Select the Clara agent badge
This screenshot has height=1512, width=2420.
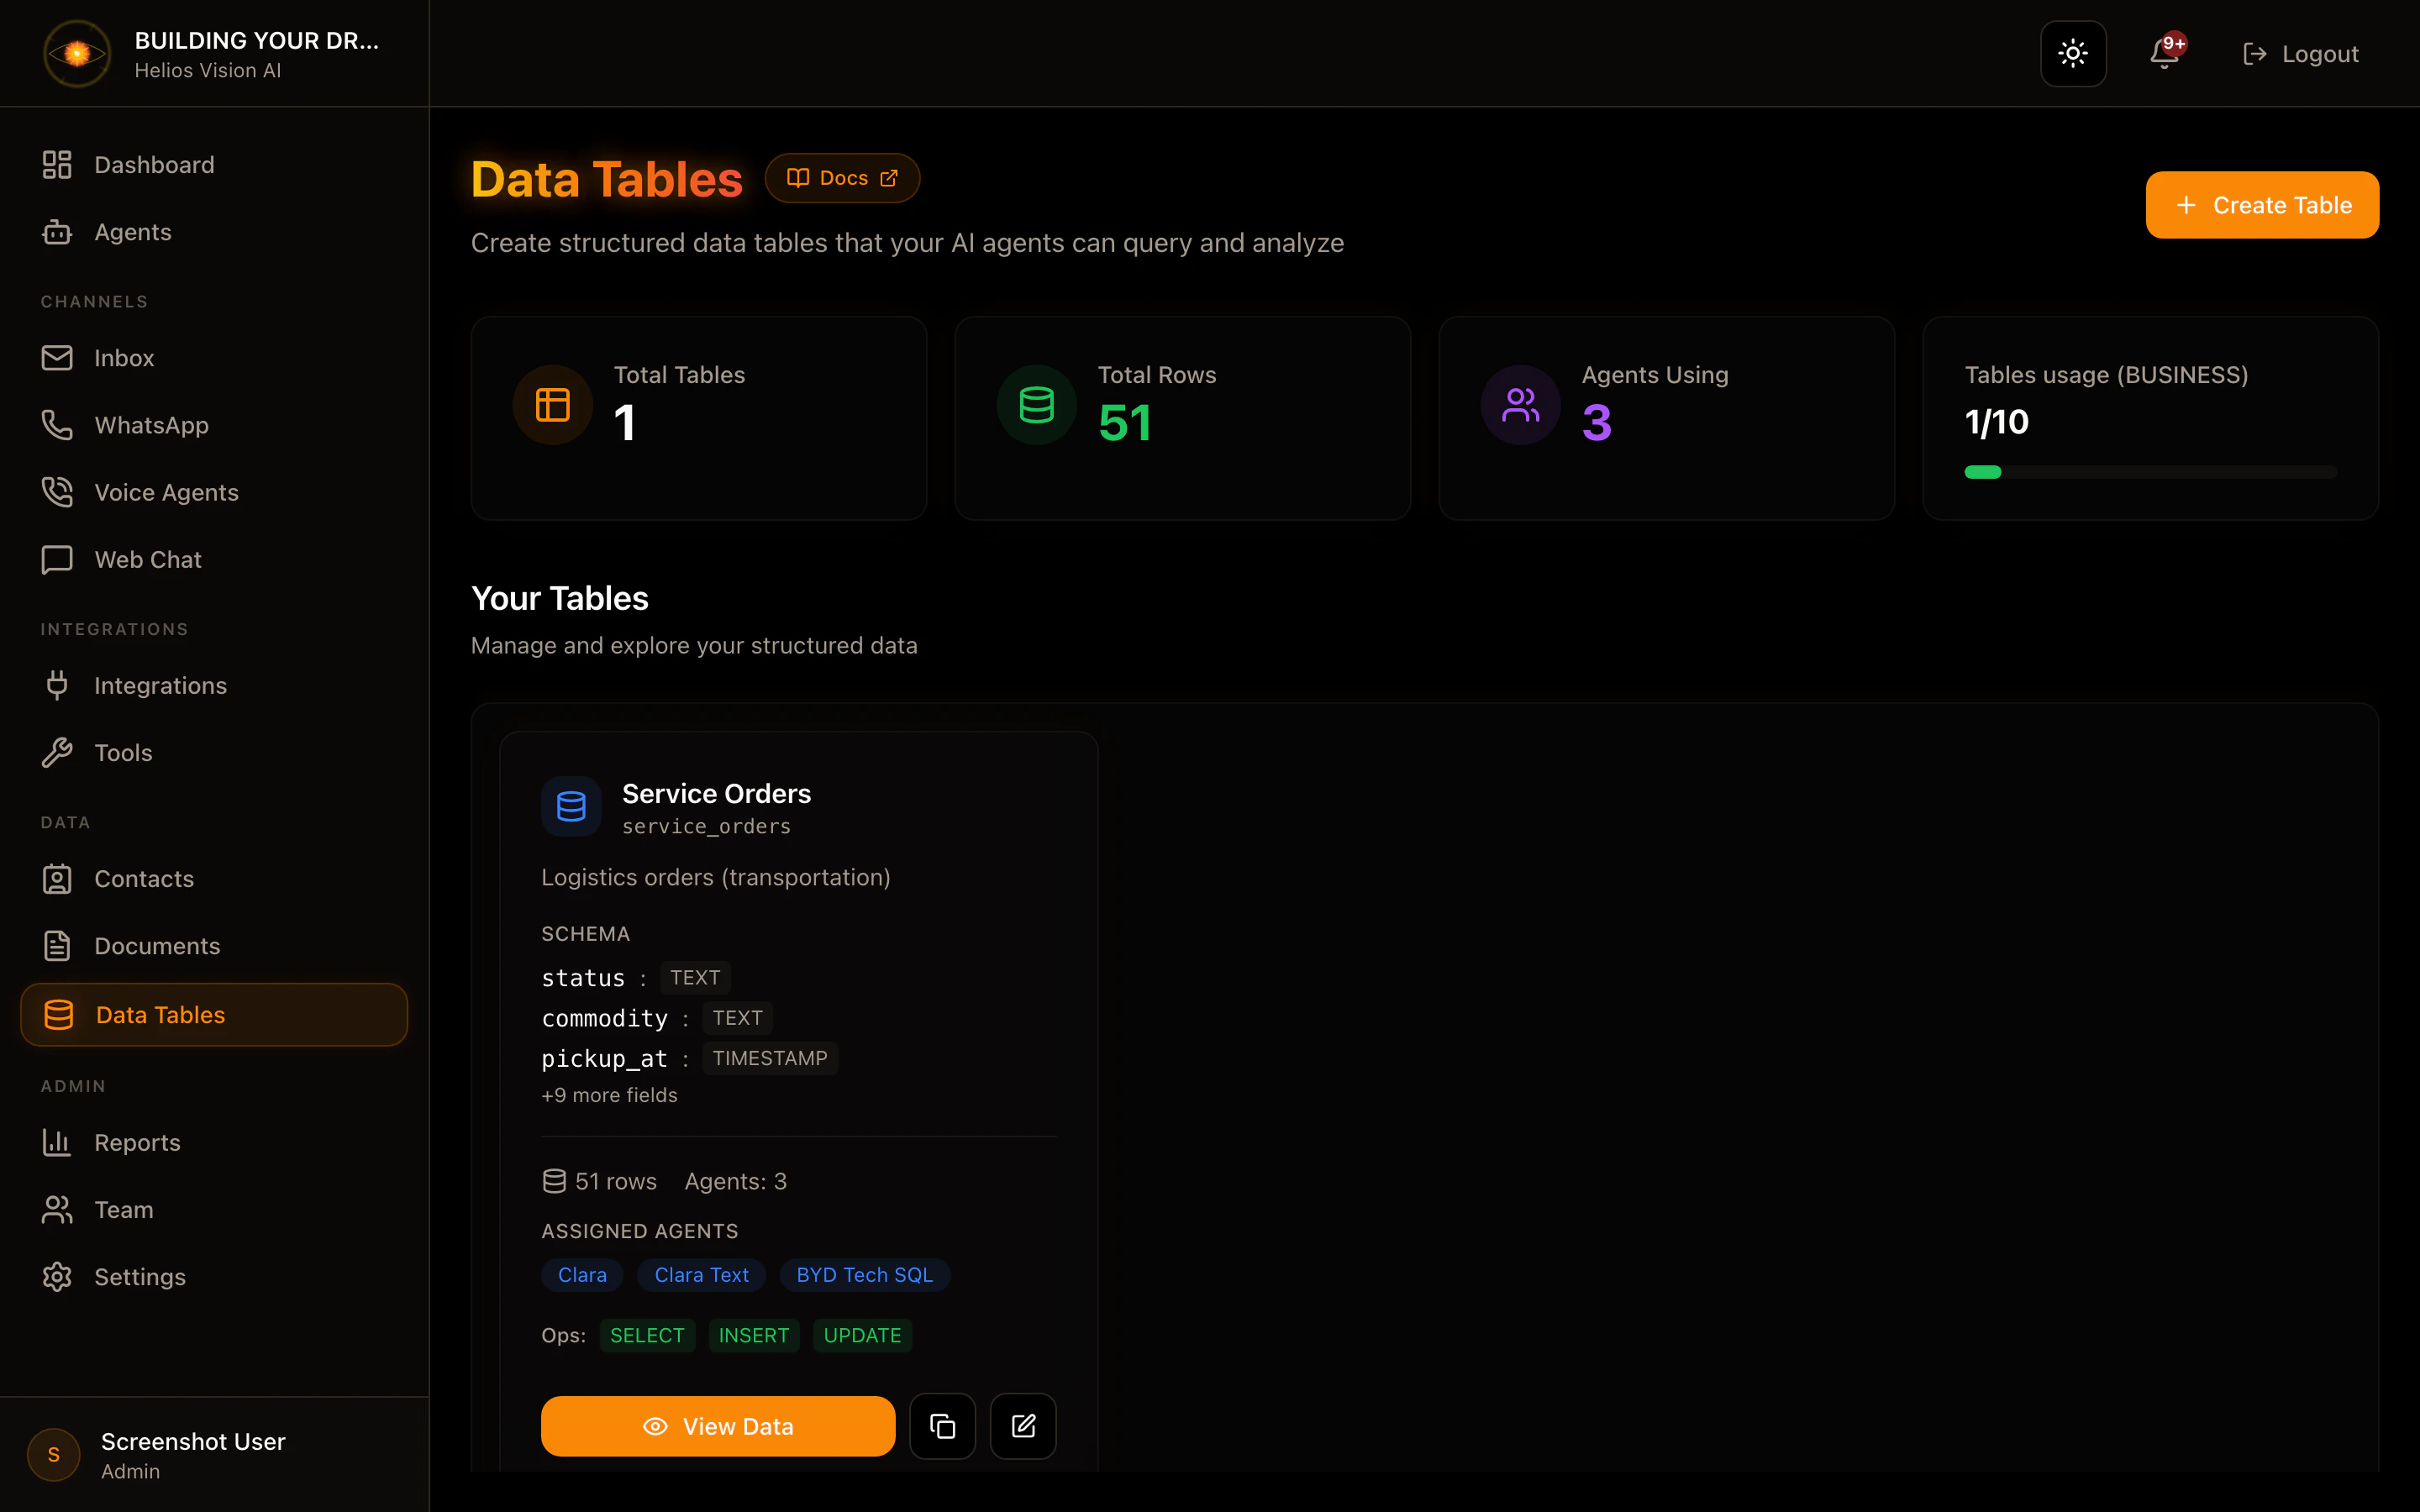(581, 1274)
